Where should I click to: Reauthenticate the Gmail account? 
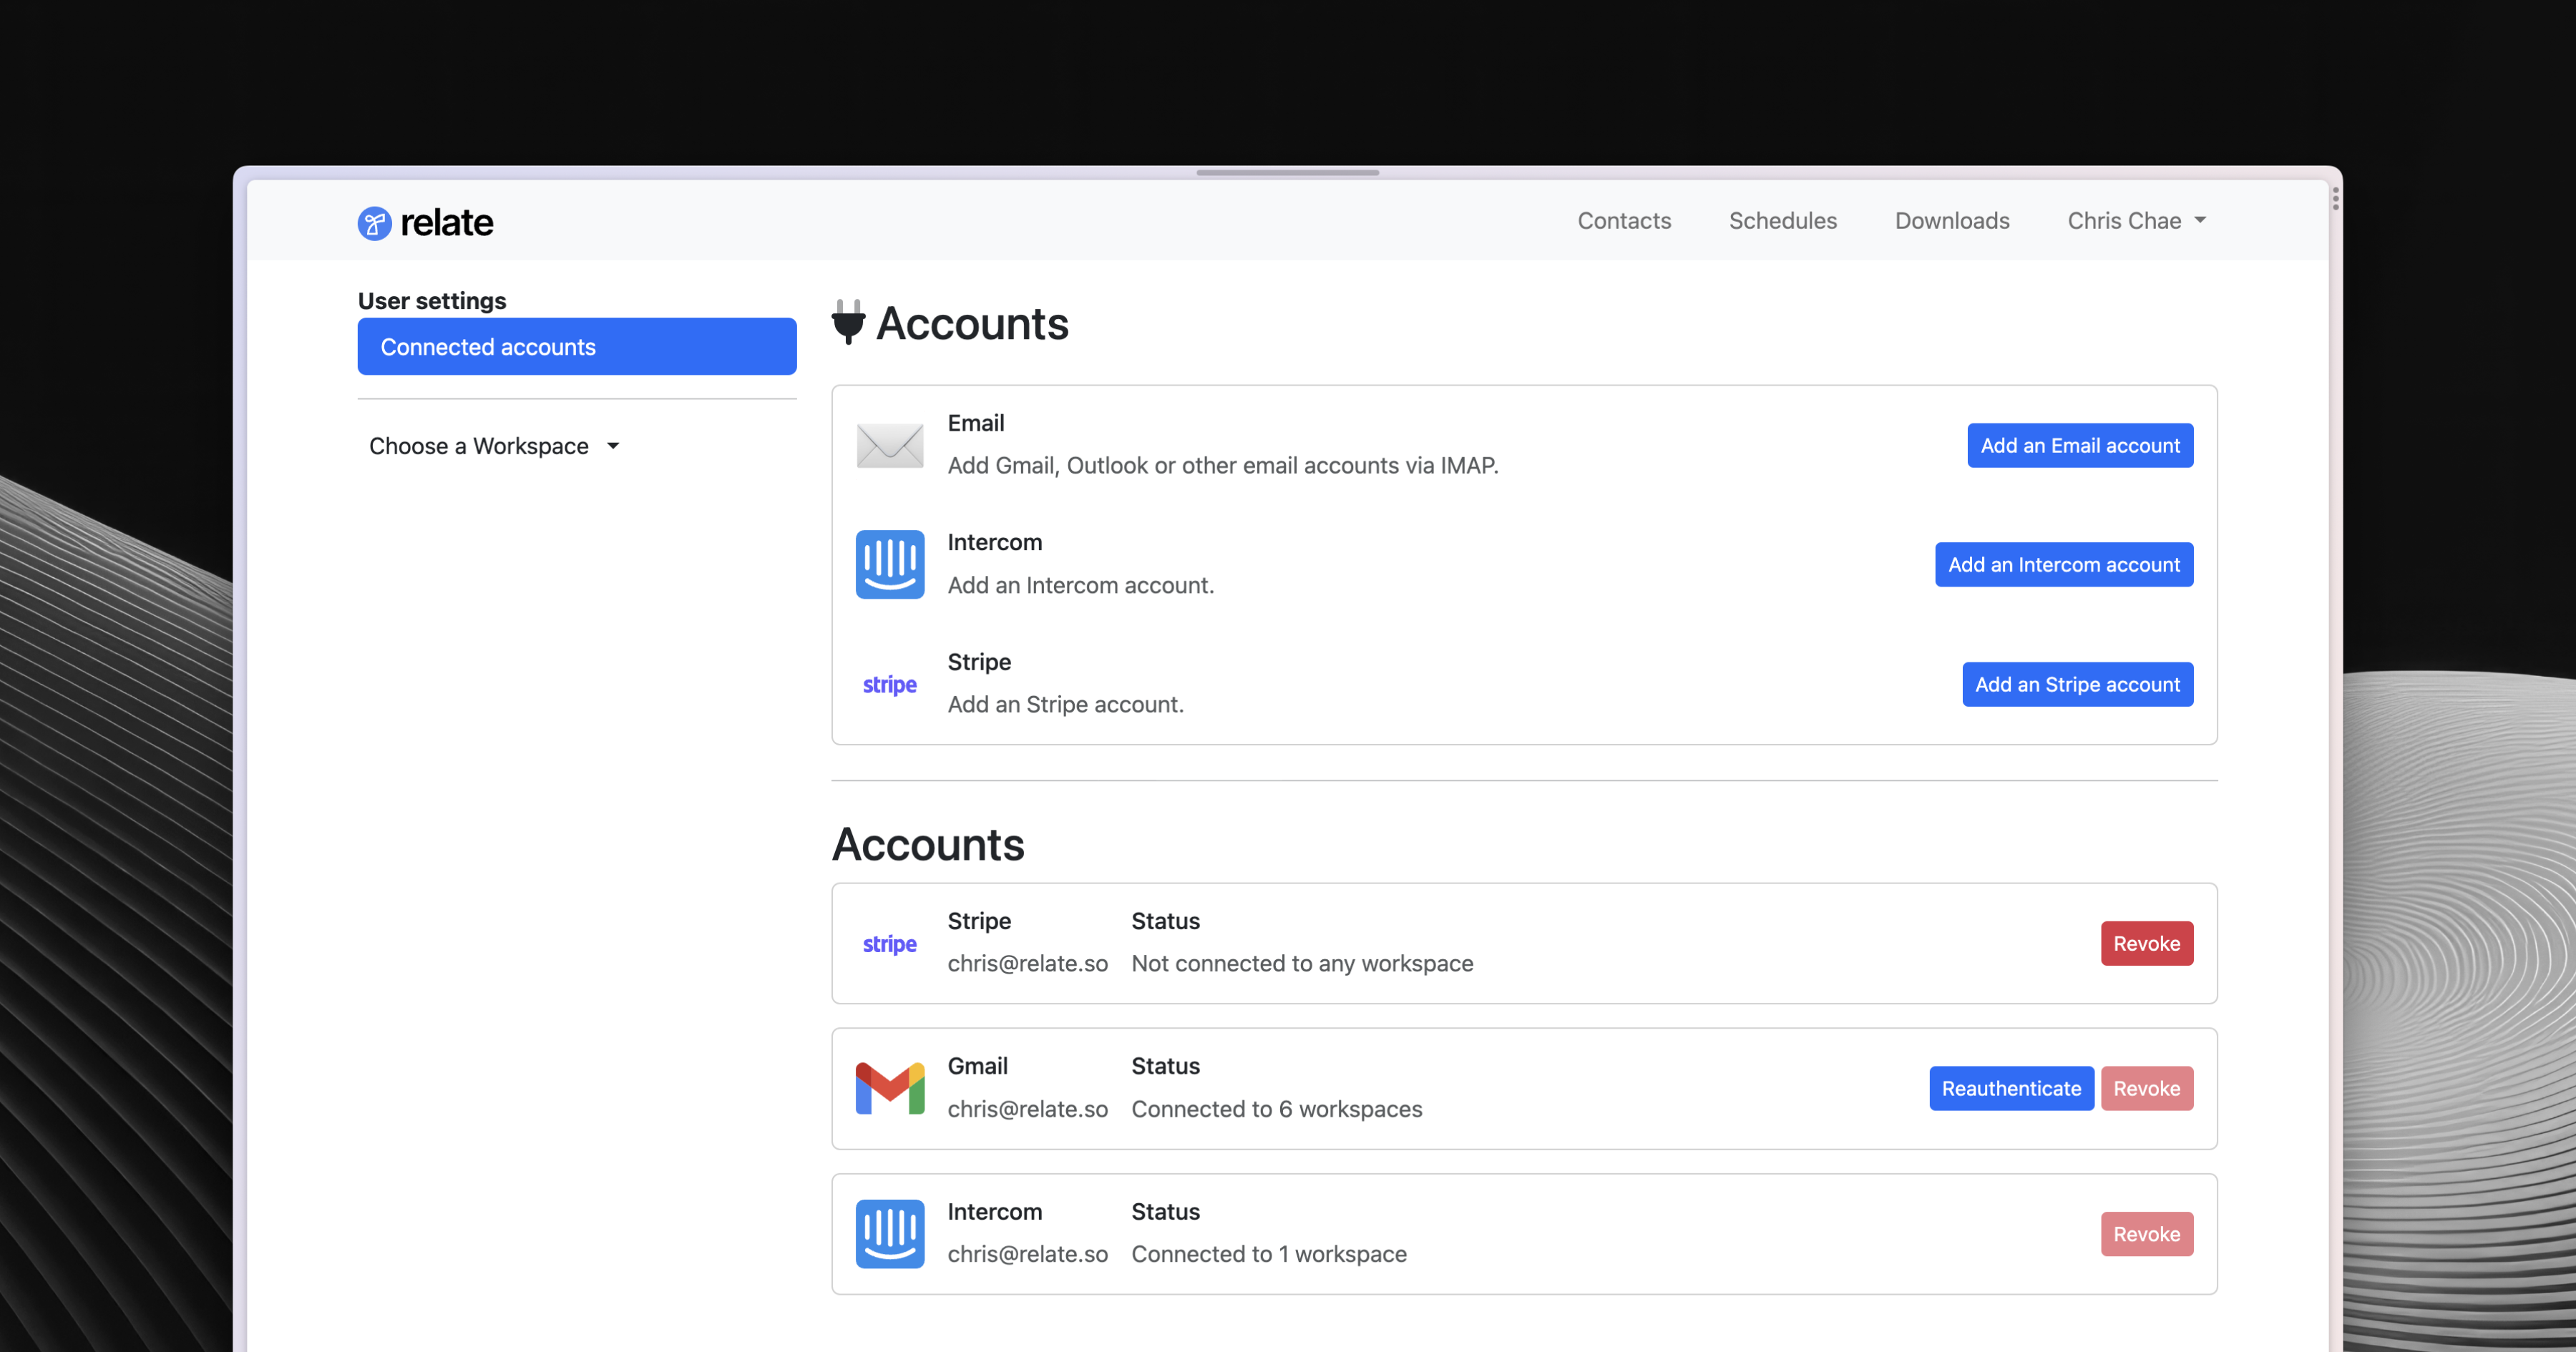[x=2011, y=1088]
